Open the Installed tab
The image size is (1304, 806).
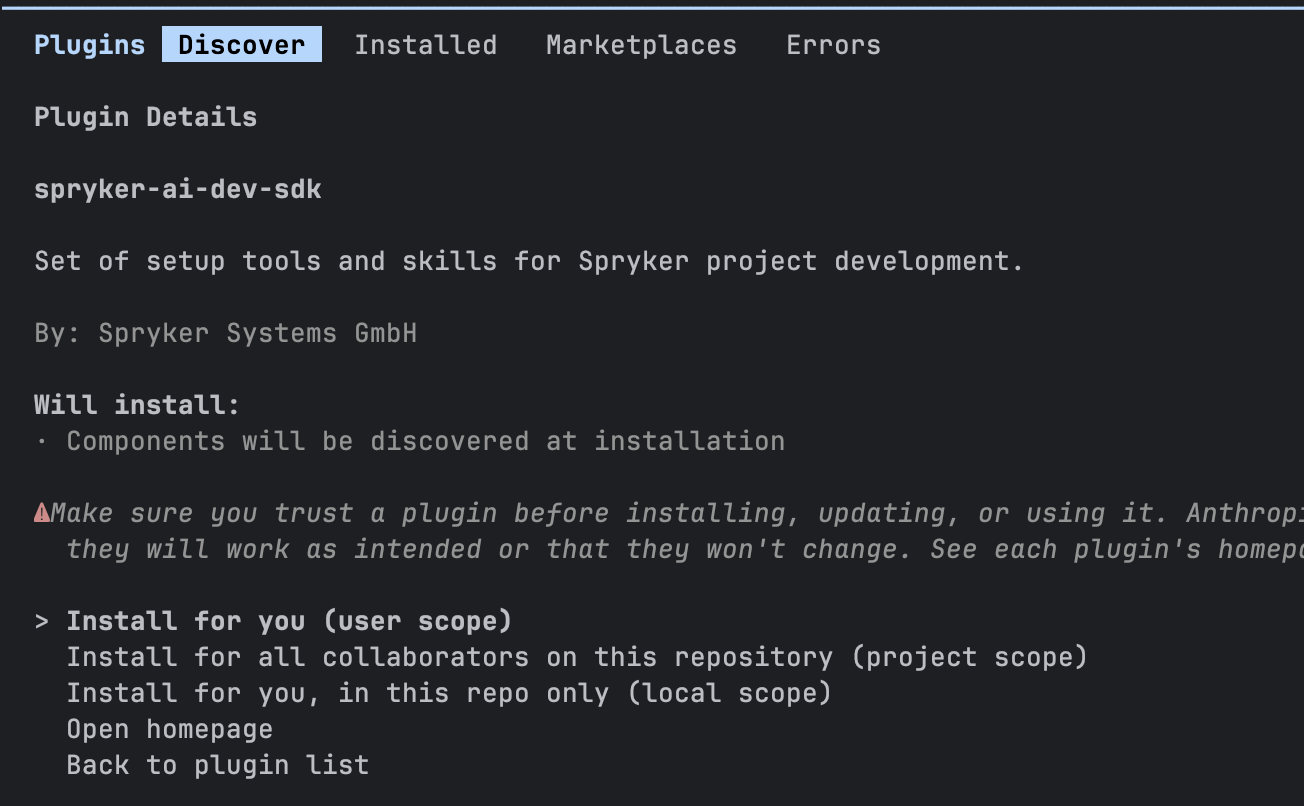[426, 45]
